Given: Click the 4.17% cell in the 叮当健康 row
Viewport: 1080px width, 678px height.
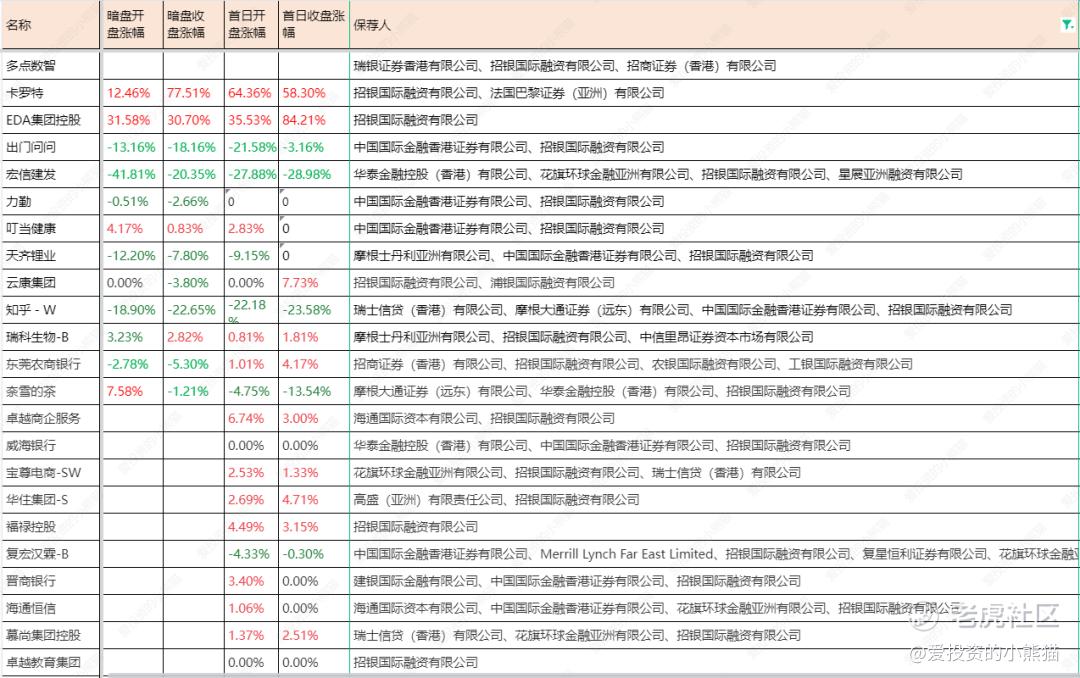Looking at the screenshot, I should (x=132, y=229).
